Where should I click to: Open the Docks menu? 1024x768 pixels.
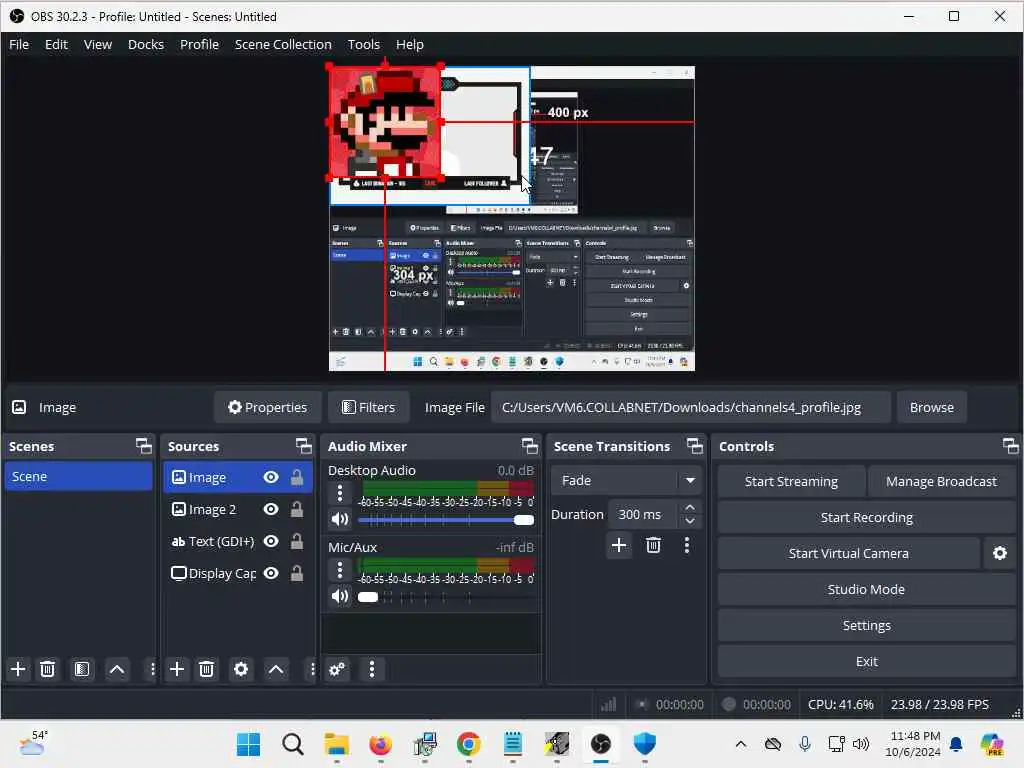(x=146, y=44)
